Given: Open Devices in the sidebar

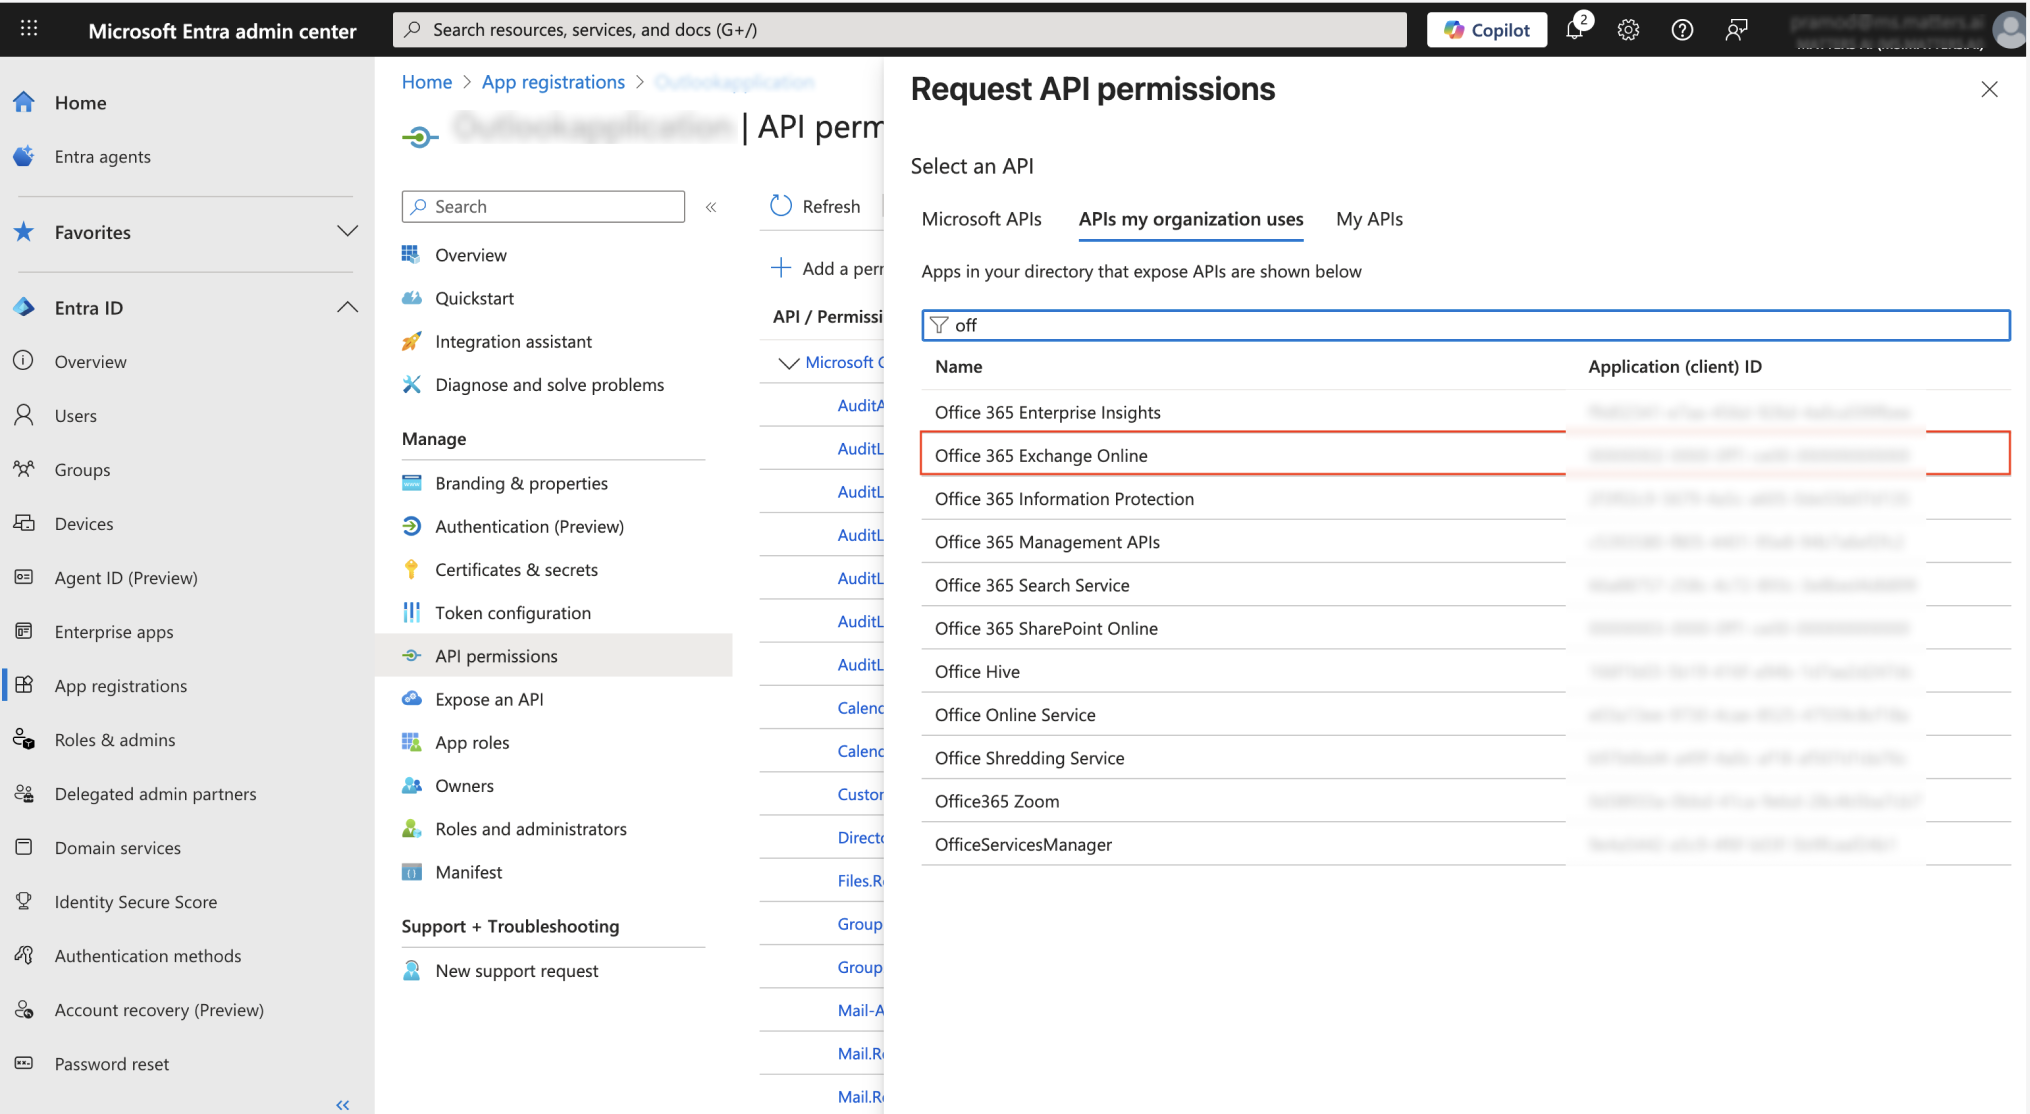Looking at the screenshot, I should tap(84, 524).
